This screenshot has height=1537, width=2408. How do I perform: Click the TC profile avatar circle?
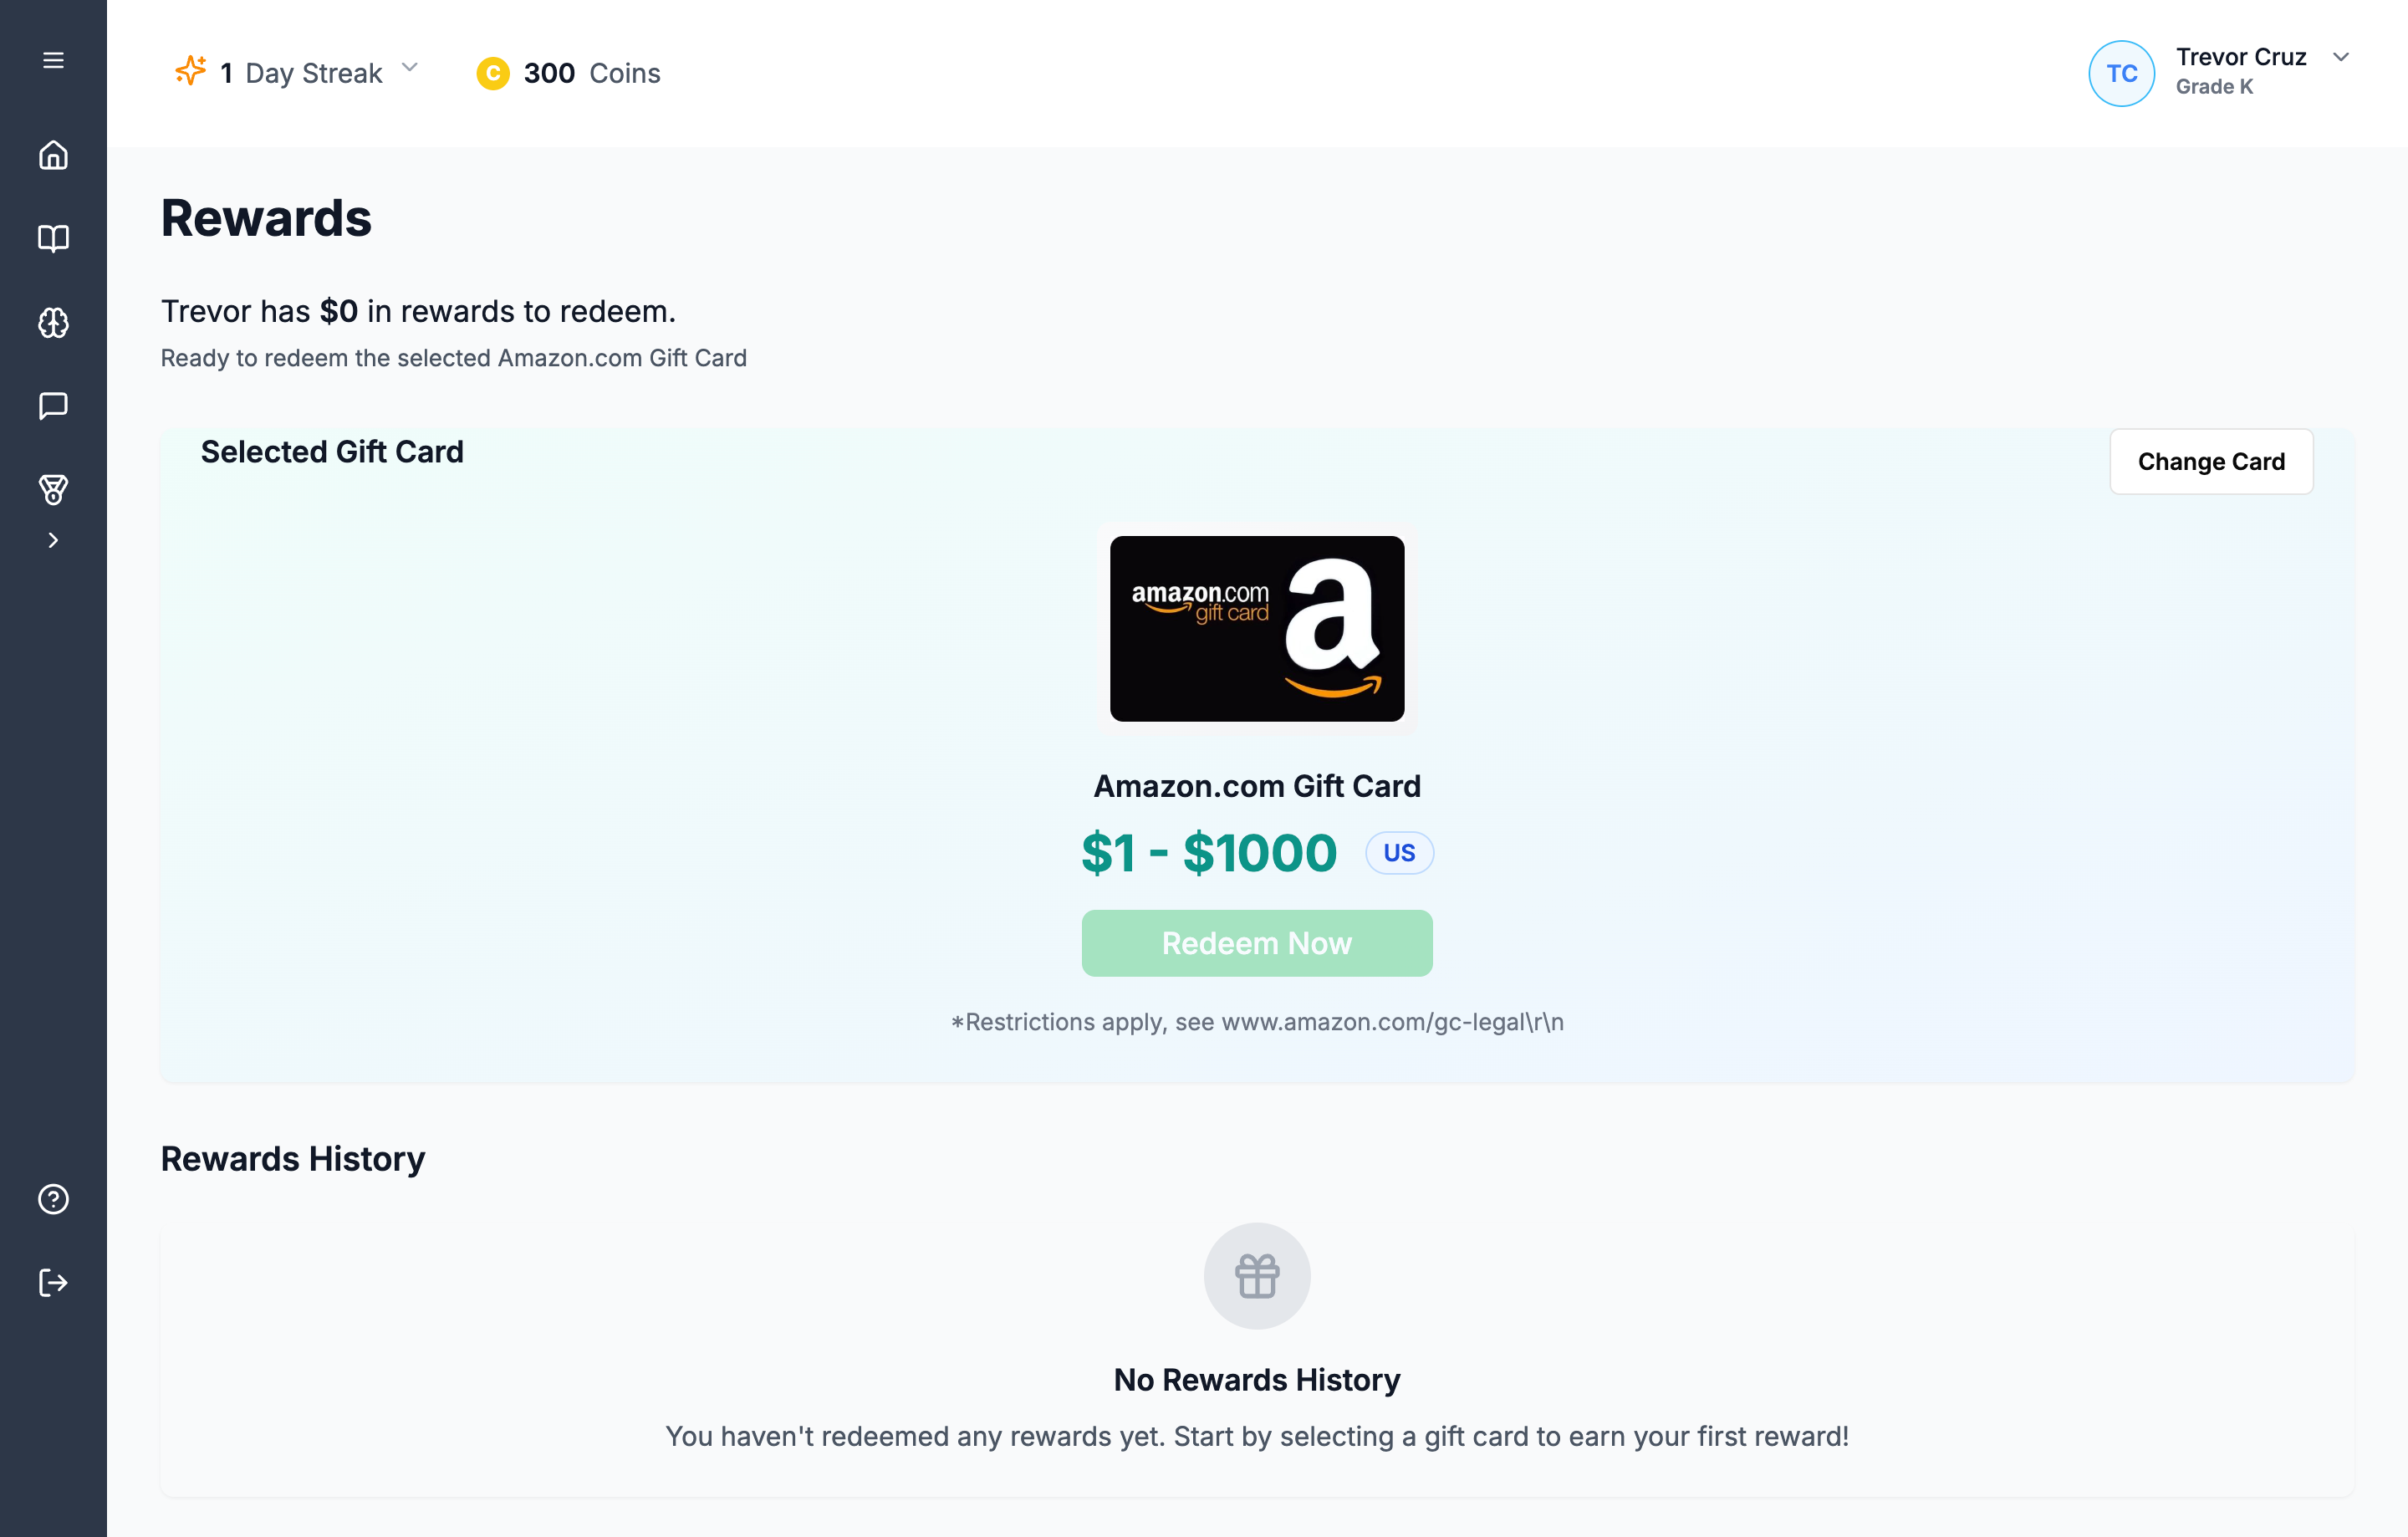coord(2122,73)
